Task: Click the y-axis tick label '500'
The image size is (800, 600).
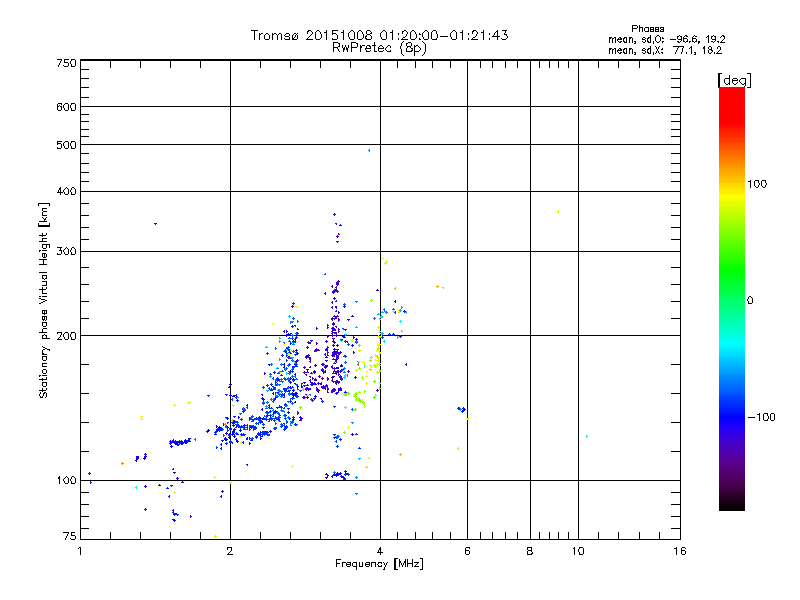Action: pos(67,145)
